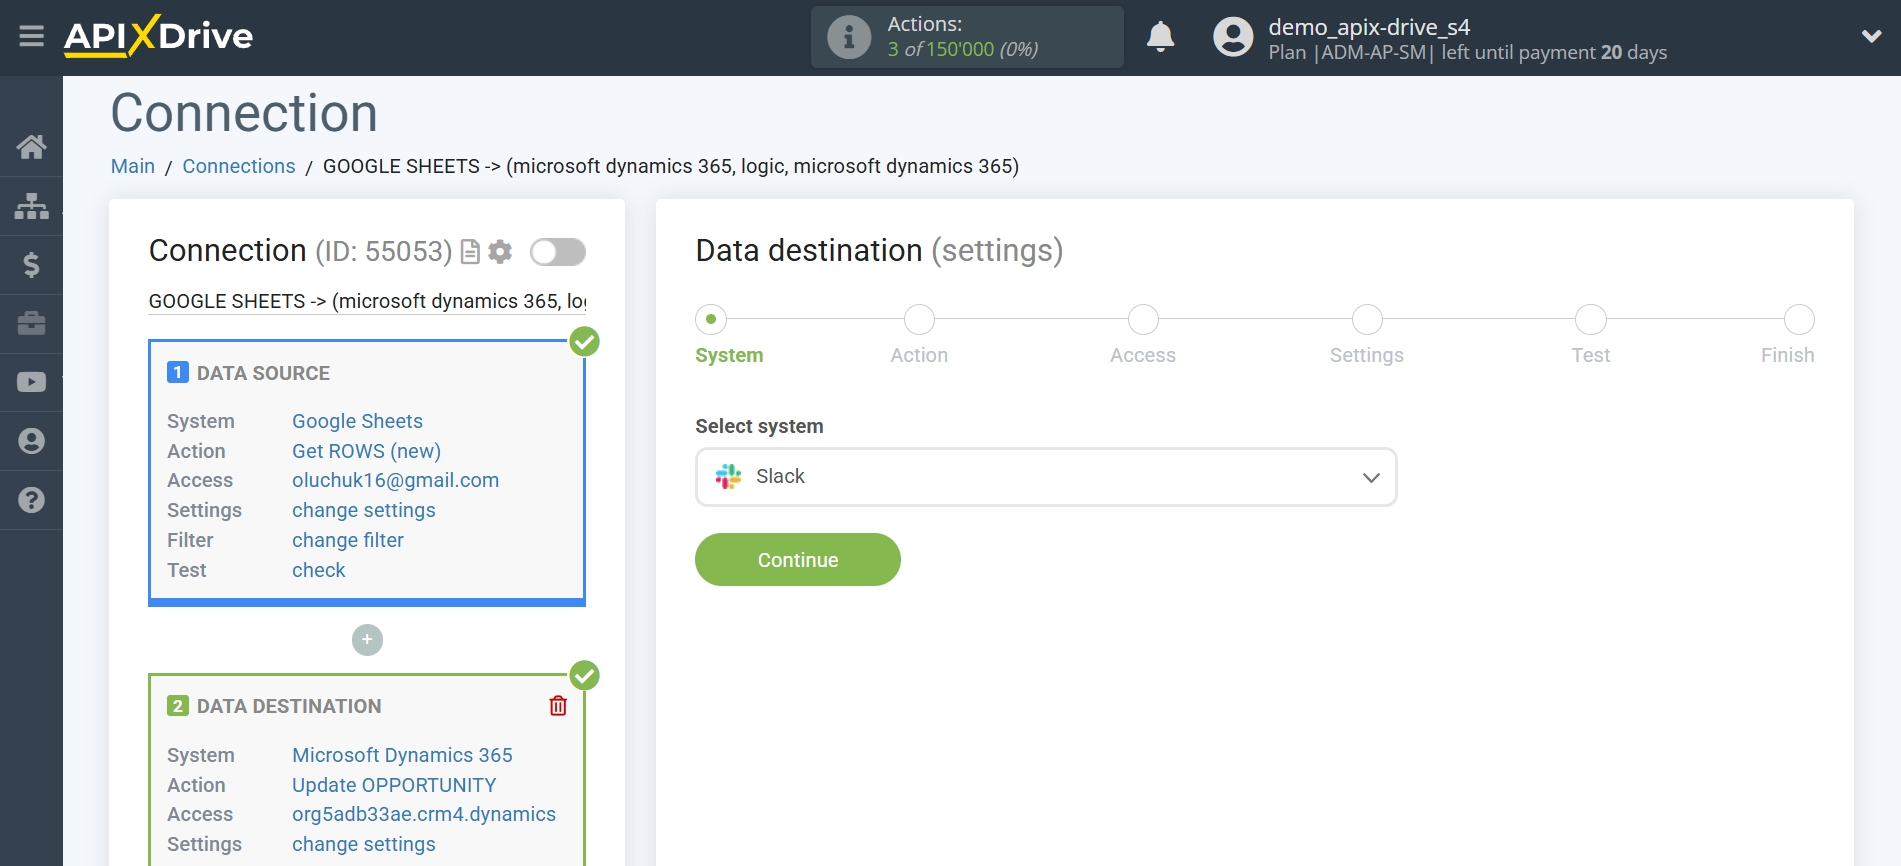Click source change settings link
Image resolution: width=1901 pixels, height=866 pixels.
364,510
